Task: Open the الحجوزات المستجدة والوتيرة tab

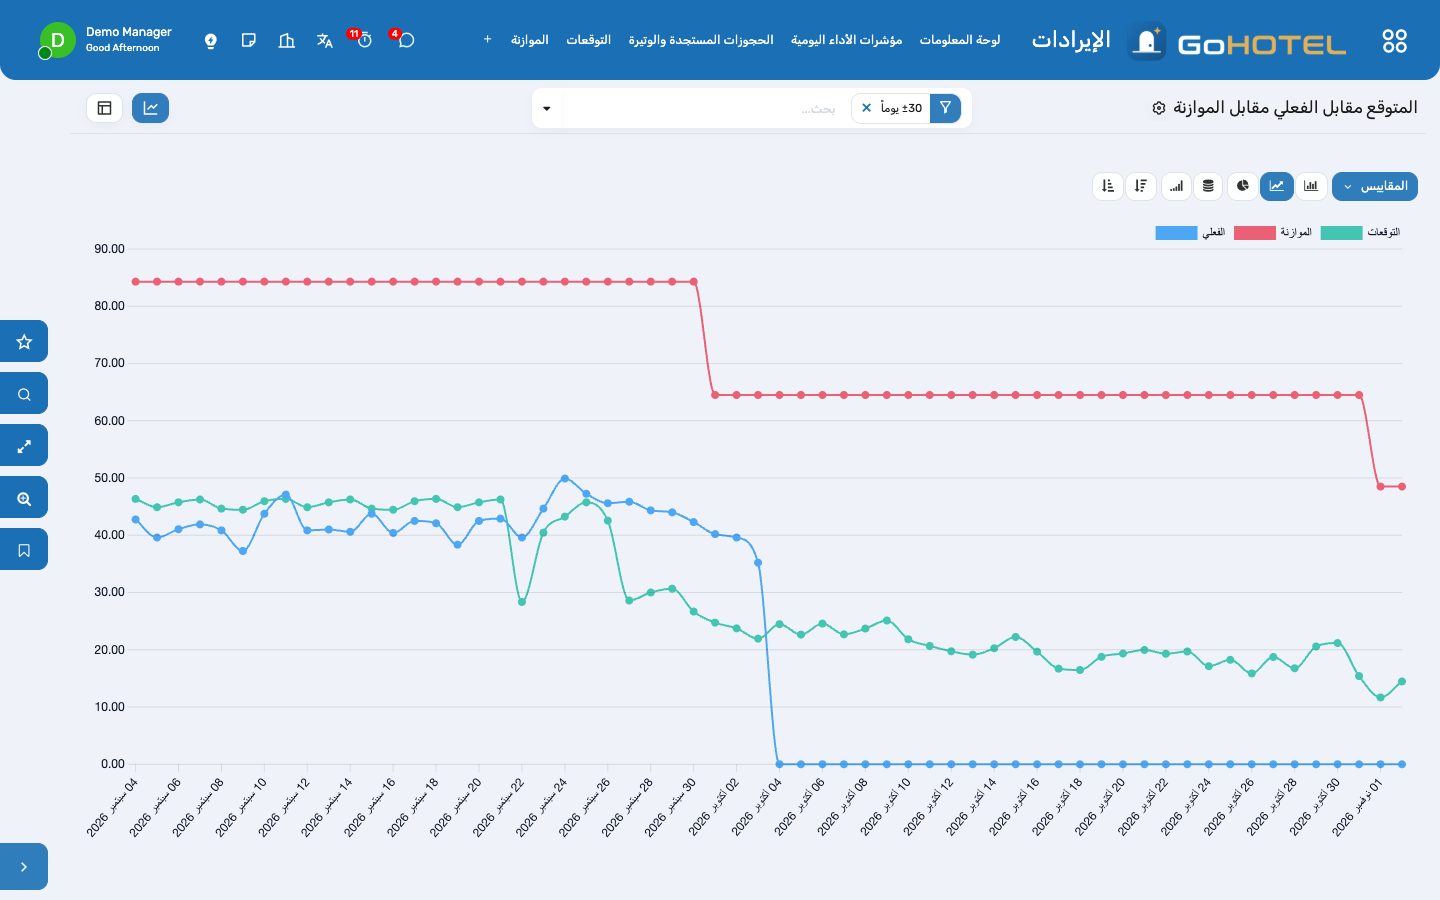Action: pos(701,40)
